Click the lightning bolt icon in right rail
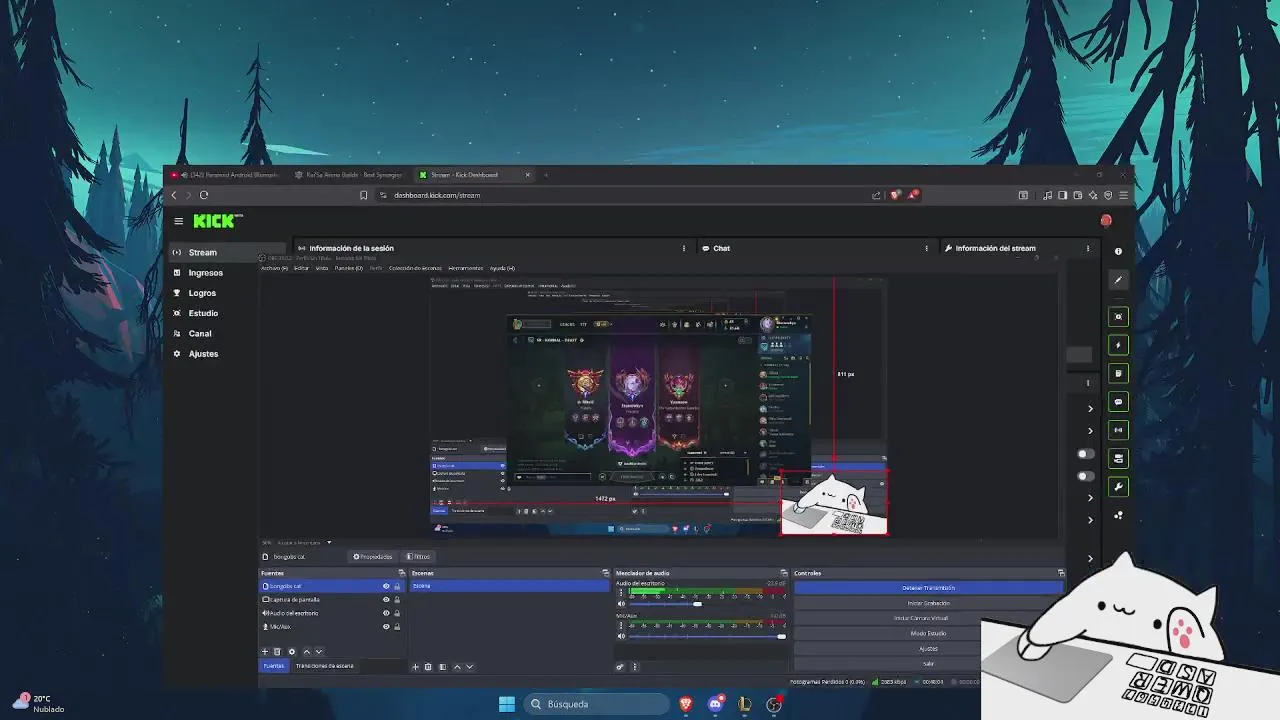 pos(1119,345)
